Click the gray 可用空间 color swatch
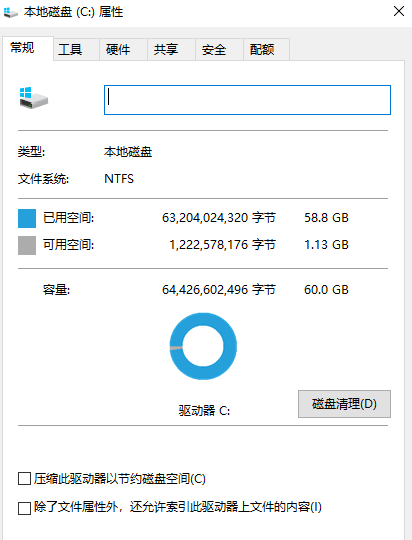The height and width of the screenshot is (540, 412). tap(27, 245)
